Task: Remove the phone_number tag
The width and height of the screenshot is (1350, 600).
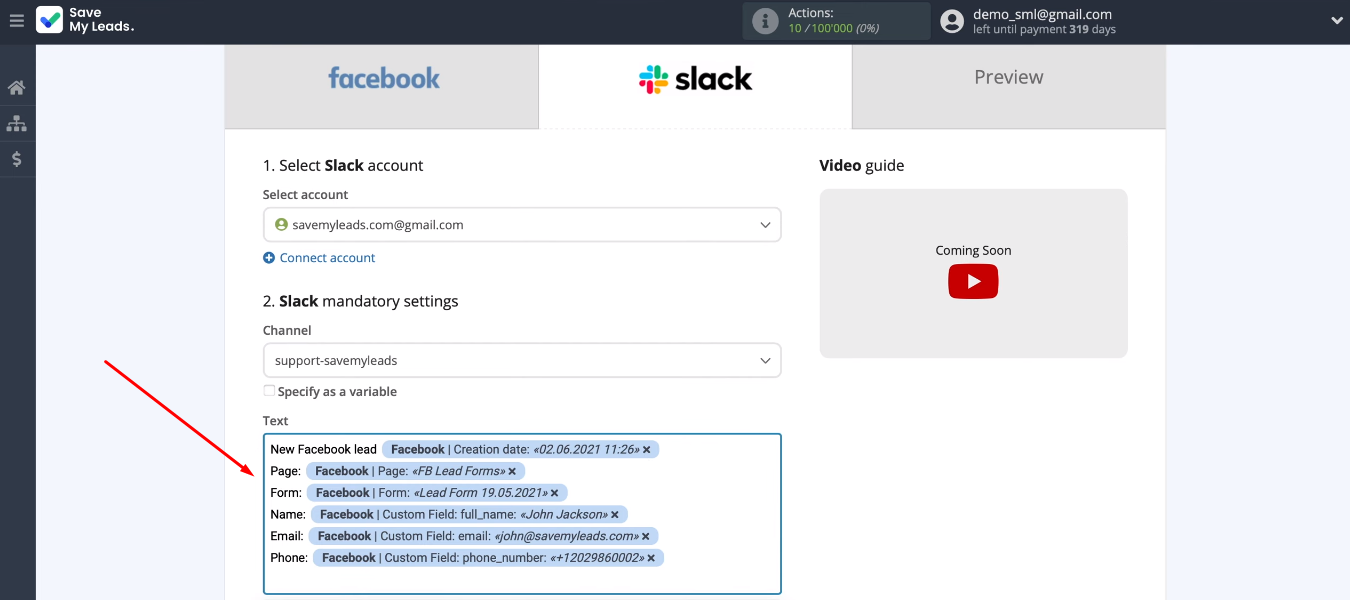Action: point(651,558)
